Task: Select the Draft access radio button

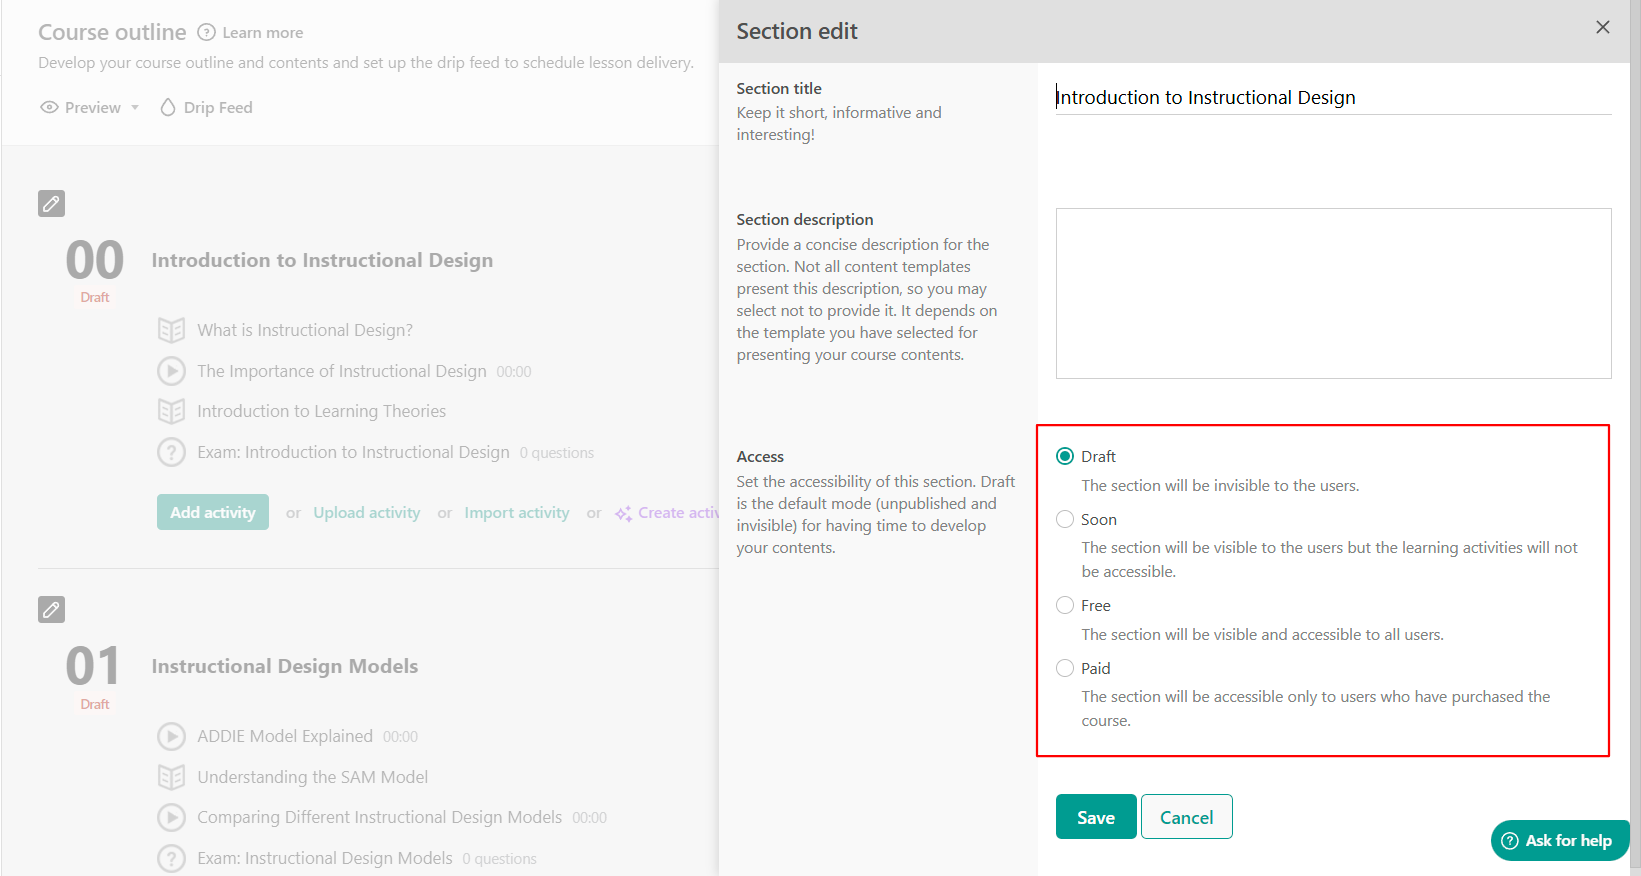Action: [1065, 456]
